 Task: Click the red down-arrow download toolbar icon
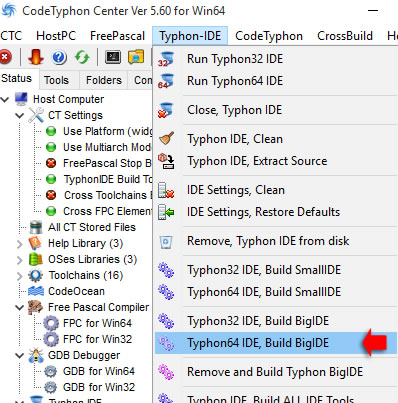click(x=36, y=57)
